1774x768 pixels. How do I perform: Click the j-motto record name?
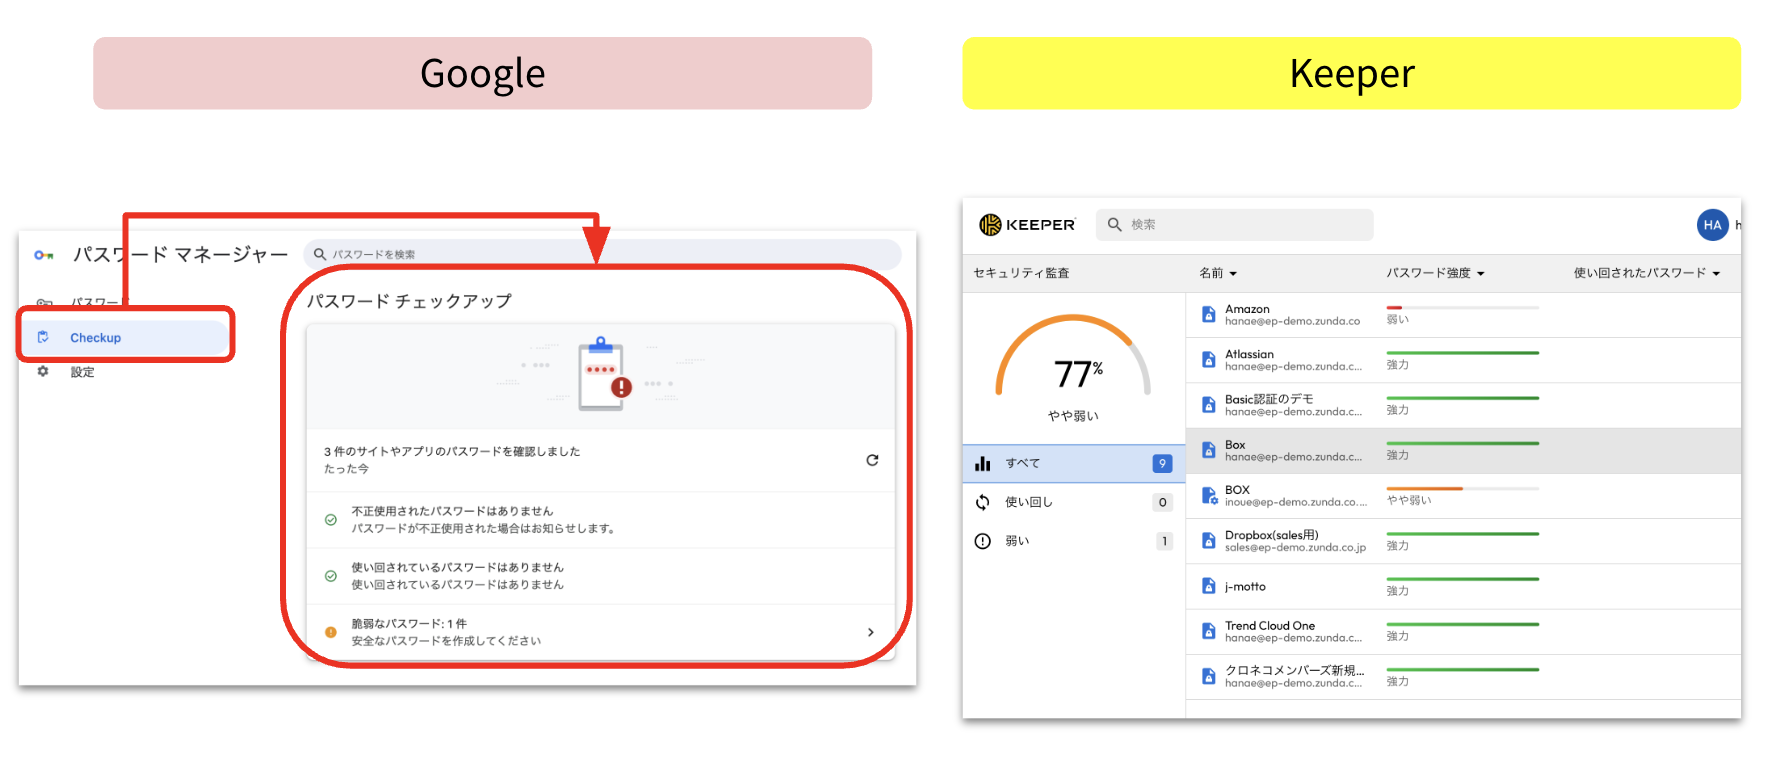tap(1245, 587)
